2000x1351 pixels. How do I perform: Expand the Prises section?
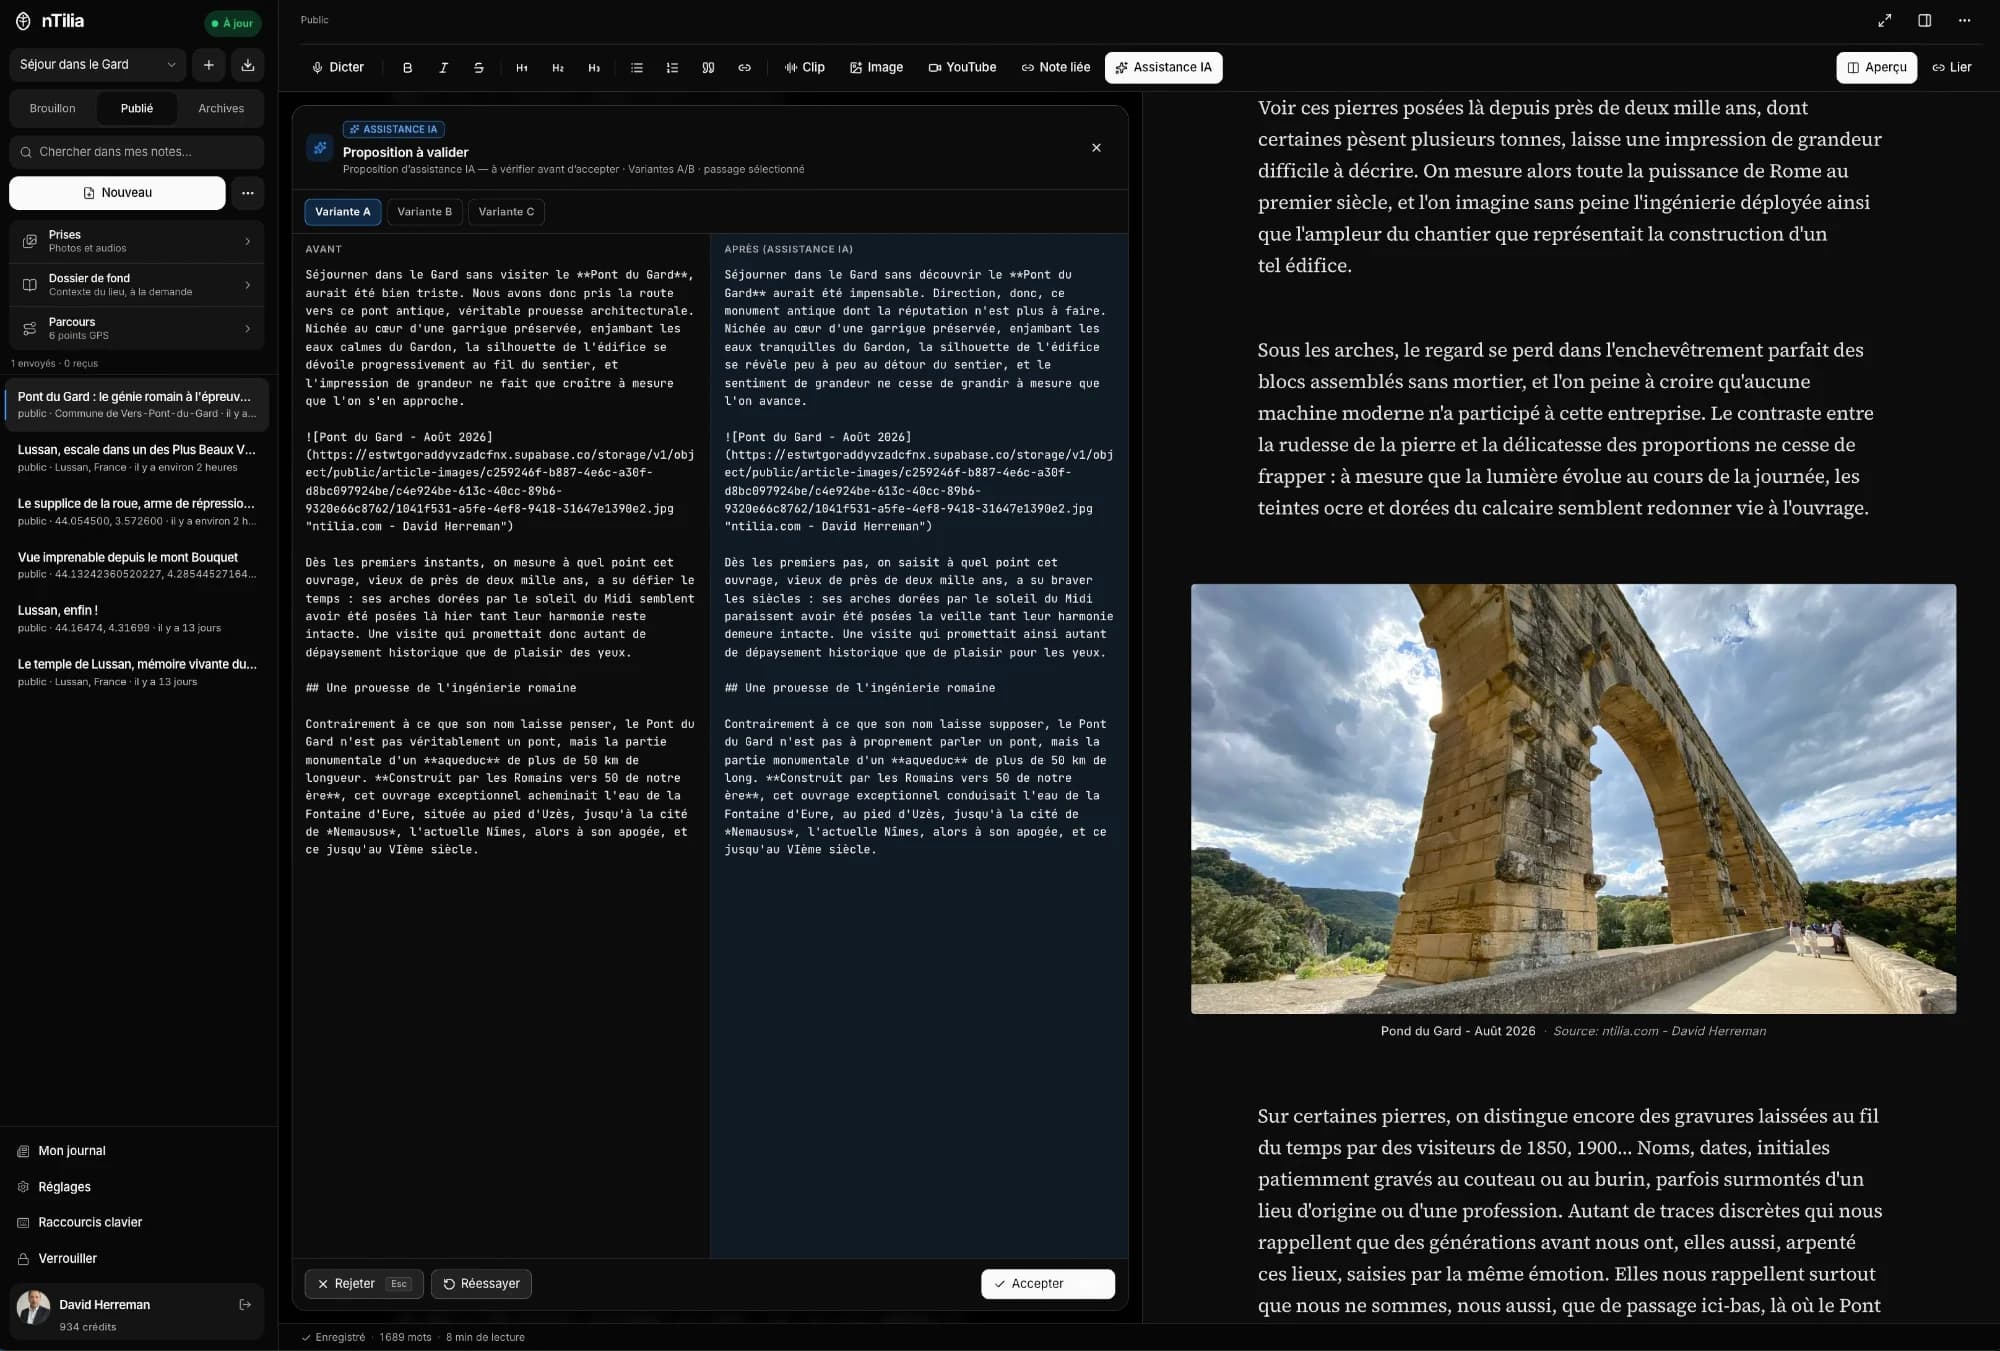pos(136,241)
